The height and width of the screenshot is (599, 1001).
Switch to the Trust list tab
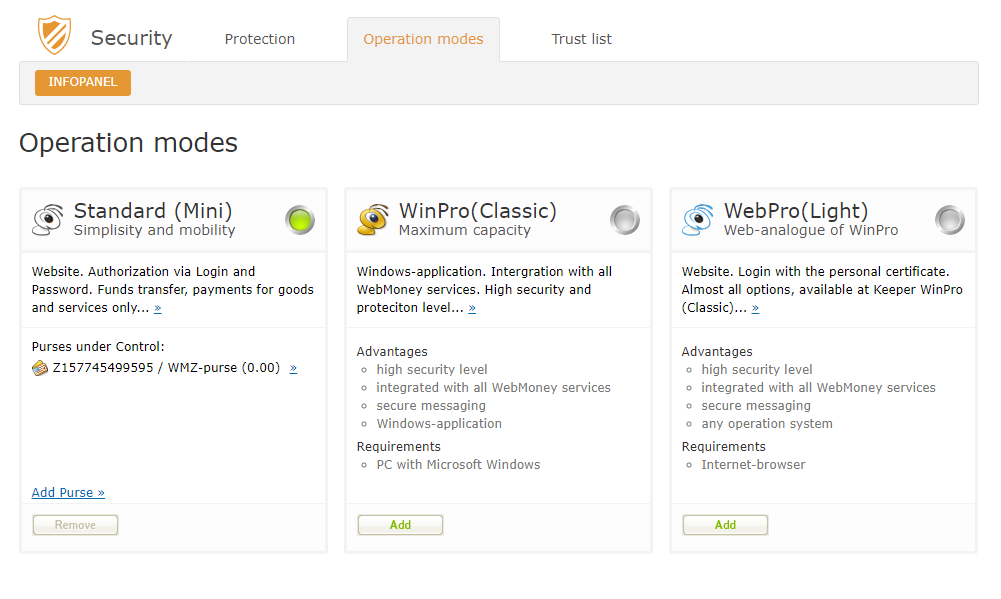(582, 39)
